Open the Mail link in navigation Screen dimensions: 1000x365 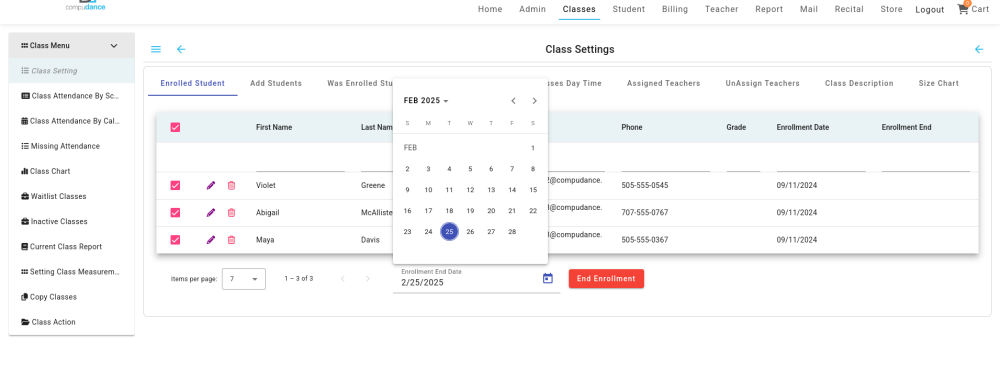click(809, 9)
